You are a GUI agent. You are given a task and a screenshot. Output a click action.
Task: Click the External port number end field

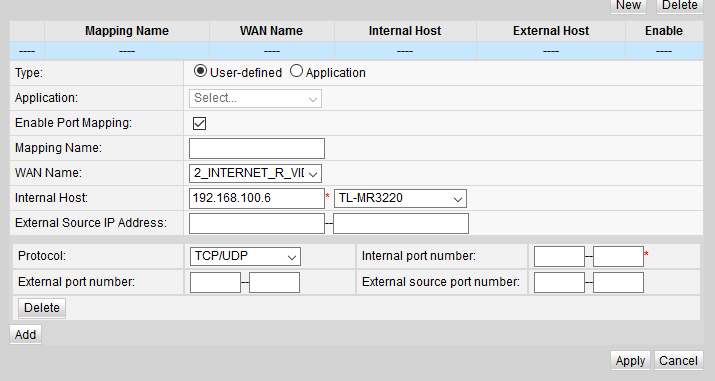(275, 283)
